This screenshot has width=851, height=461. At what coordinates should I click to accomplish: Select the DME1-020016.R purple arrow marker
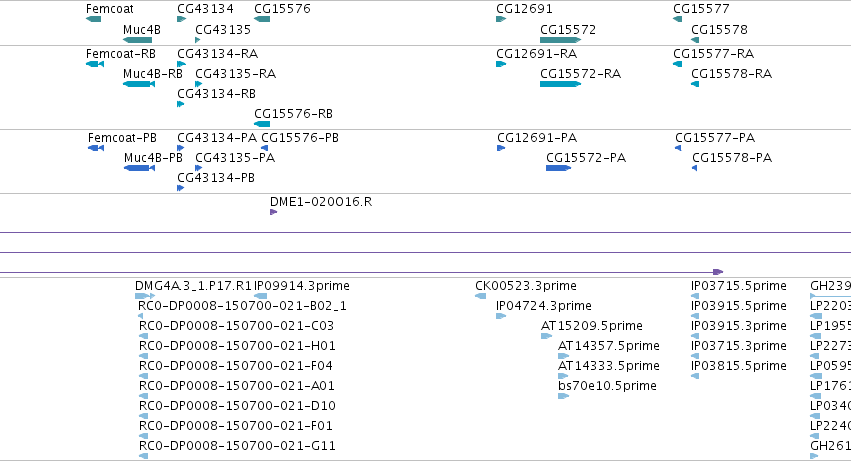(x=274, y=212)
